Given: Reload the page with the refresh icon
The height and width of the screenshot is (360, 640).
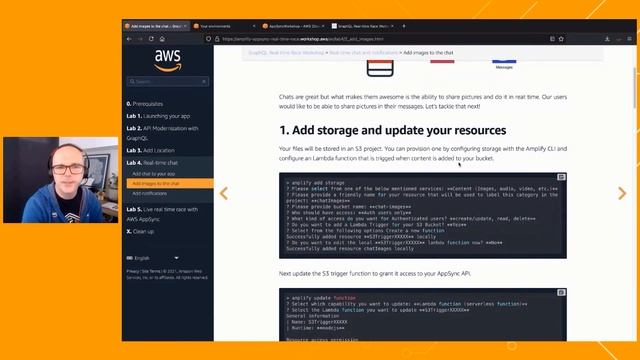Looking at the screenshot, I should pos(151,39).
